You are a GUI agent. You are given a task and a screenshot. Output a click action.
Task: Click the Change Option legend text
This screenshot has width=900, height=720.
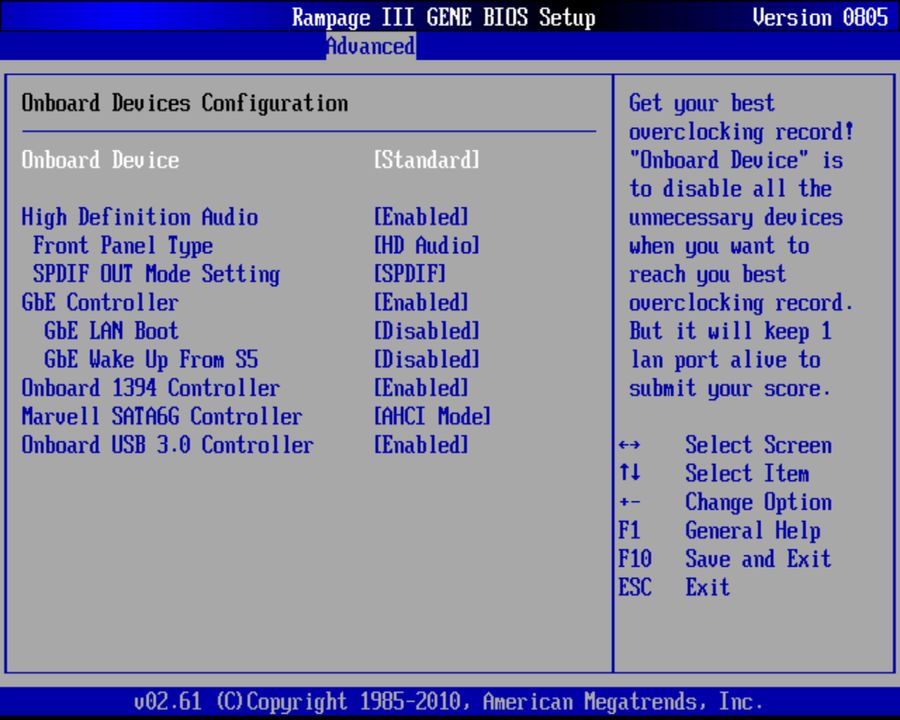coord(758,502)
